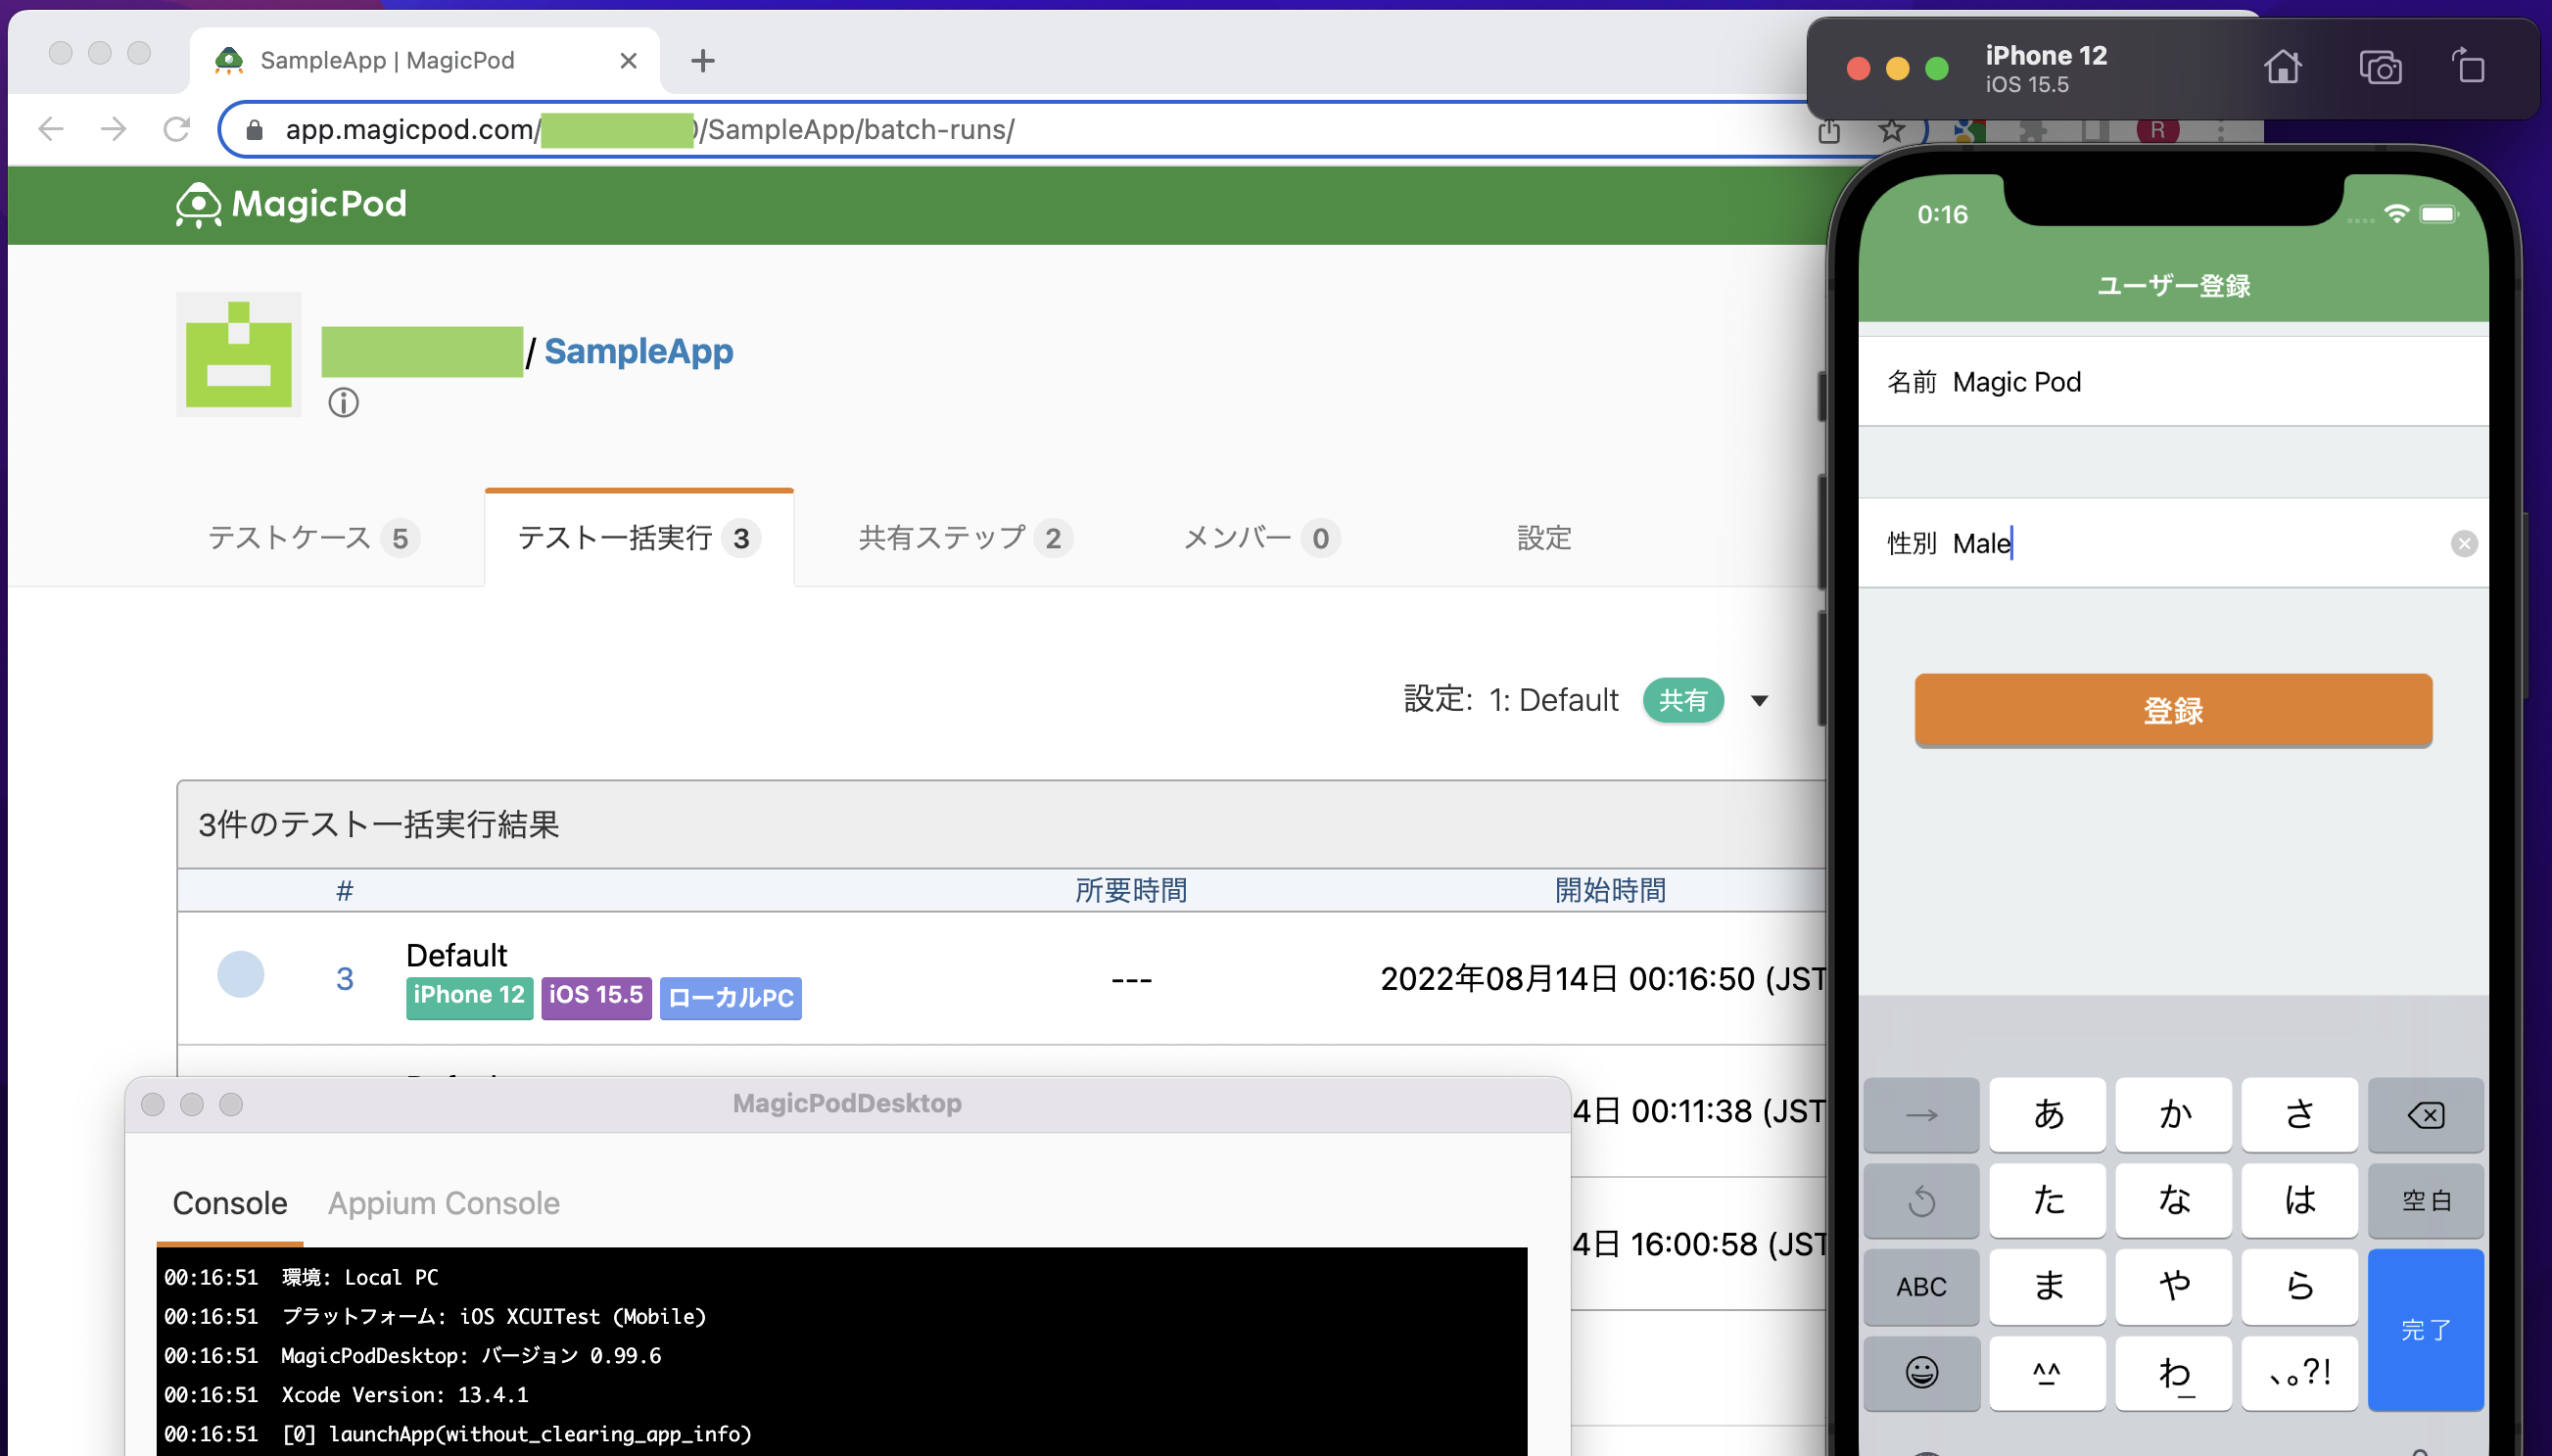Click the 開始時間 column header
2552x1456 pixels.
[1610, 890]
